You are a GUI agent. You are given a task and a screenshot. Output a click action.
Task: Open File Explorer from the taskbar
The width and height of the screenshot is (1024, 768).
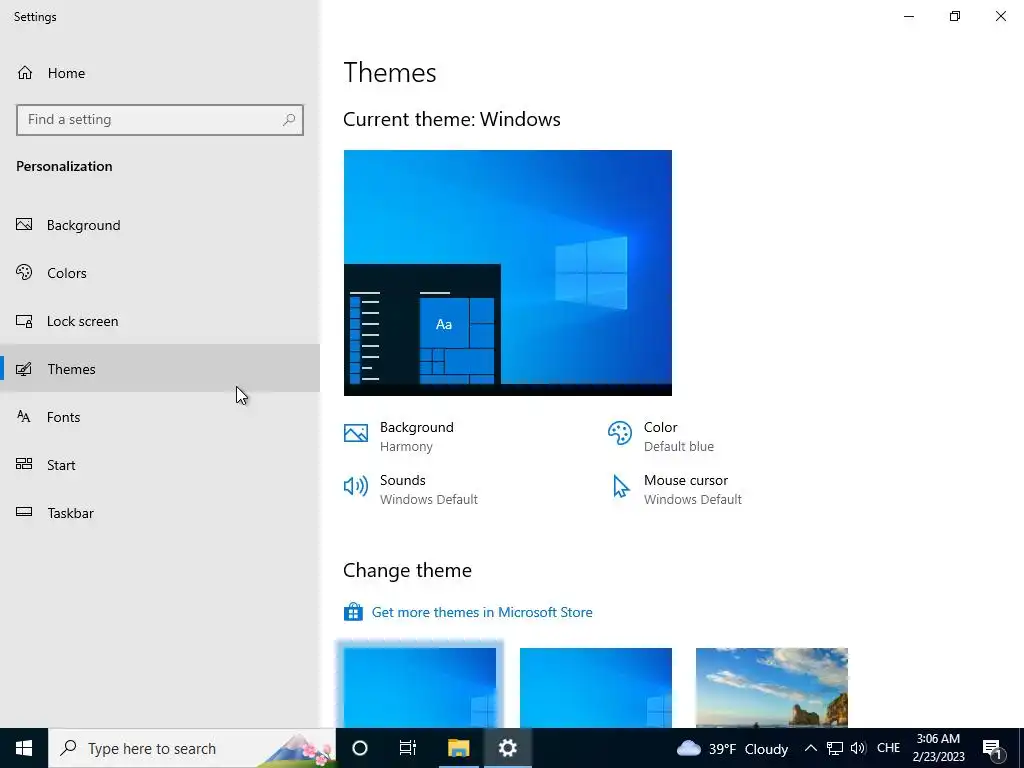pyautogui.click(x=458, y=748)
